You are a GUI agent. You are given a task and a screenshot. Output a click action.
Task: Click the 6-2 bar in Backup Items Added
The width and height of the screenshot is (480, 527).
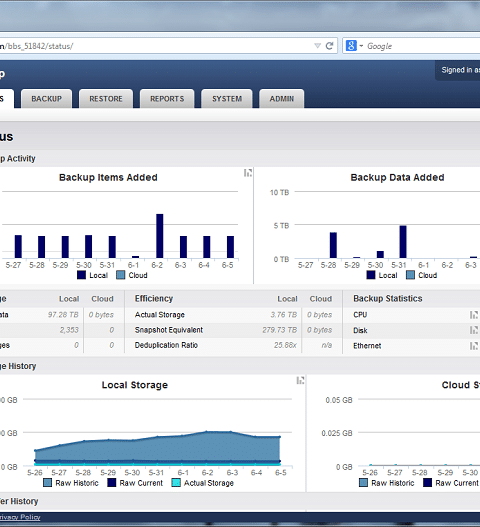pos(160,236)
